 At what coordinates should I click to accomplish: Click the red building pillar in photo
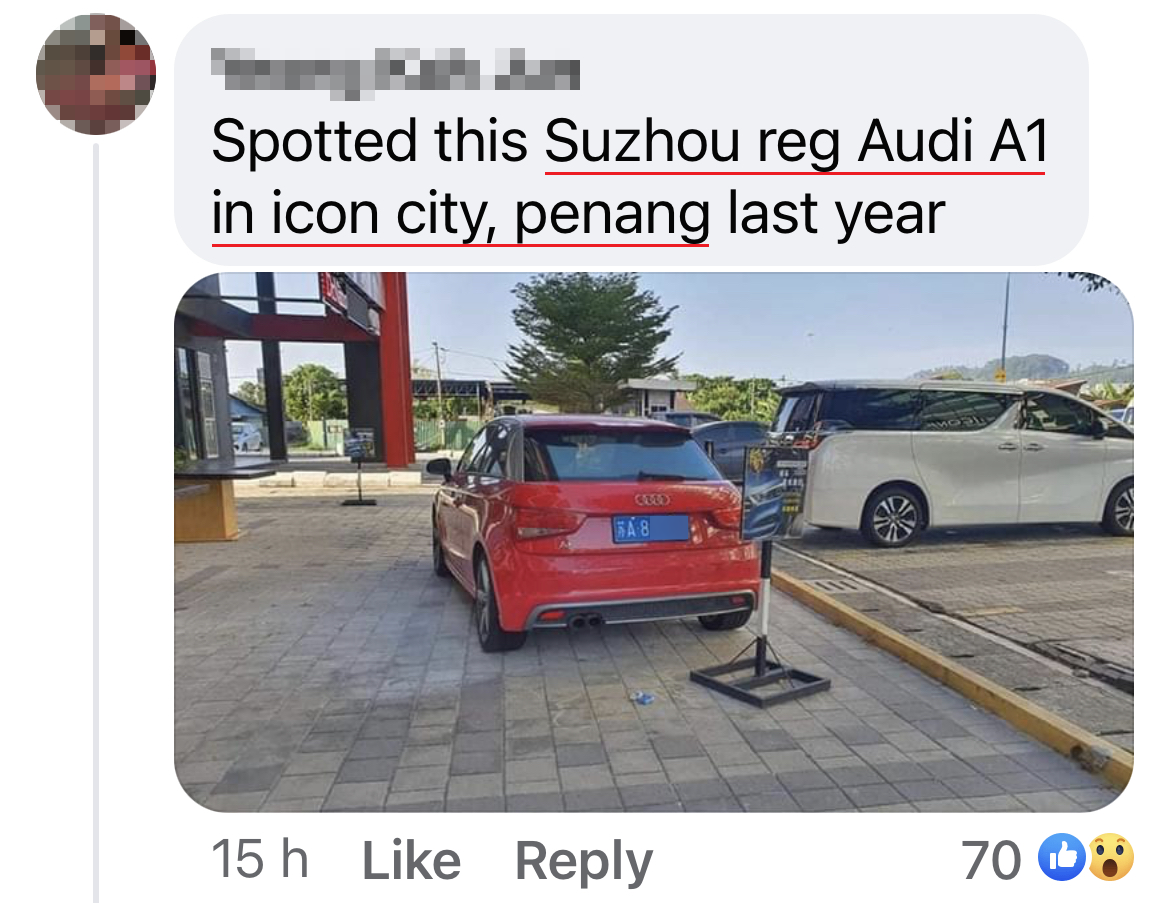coord(398,369)
